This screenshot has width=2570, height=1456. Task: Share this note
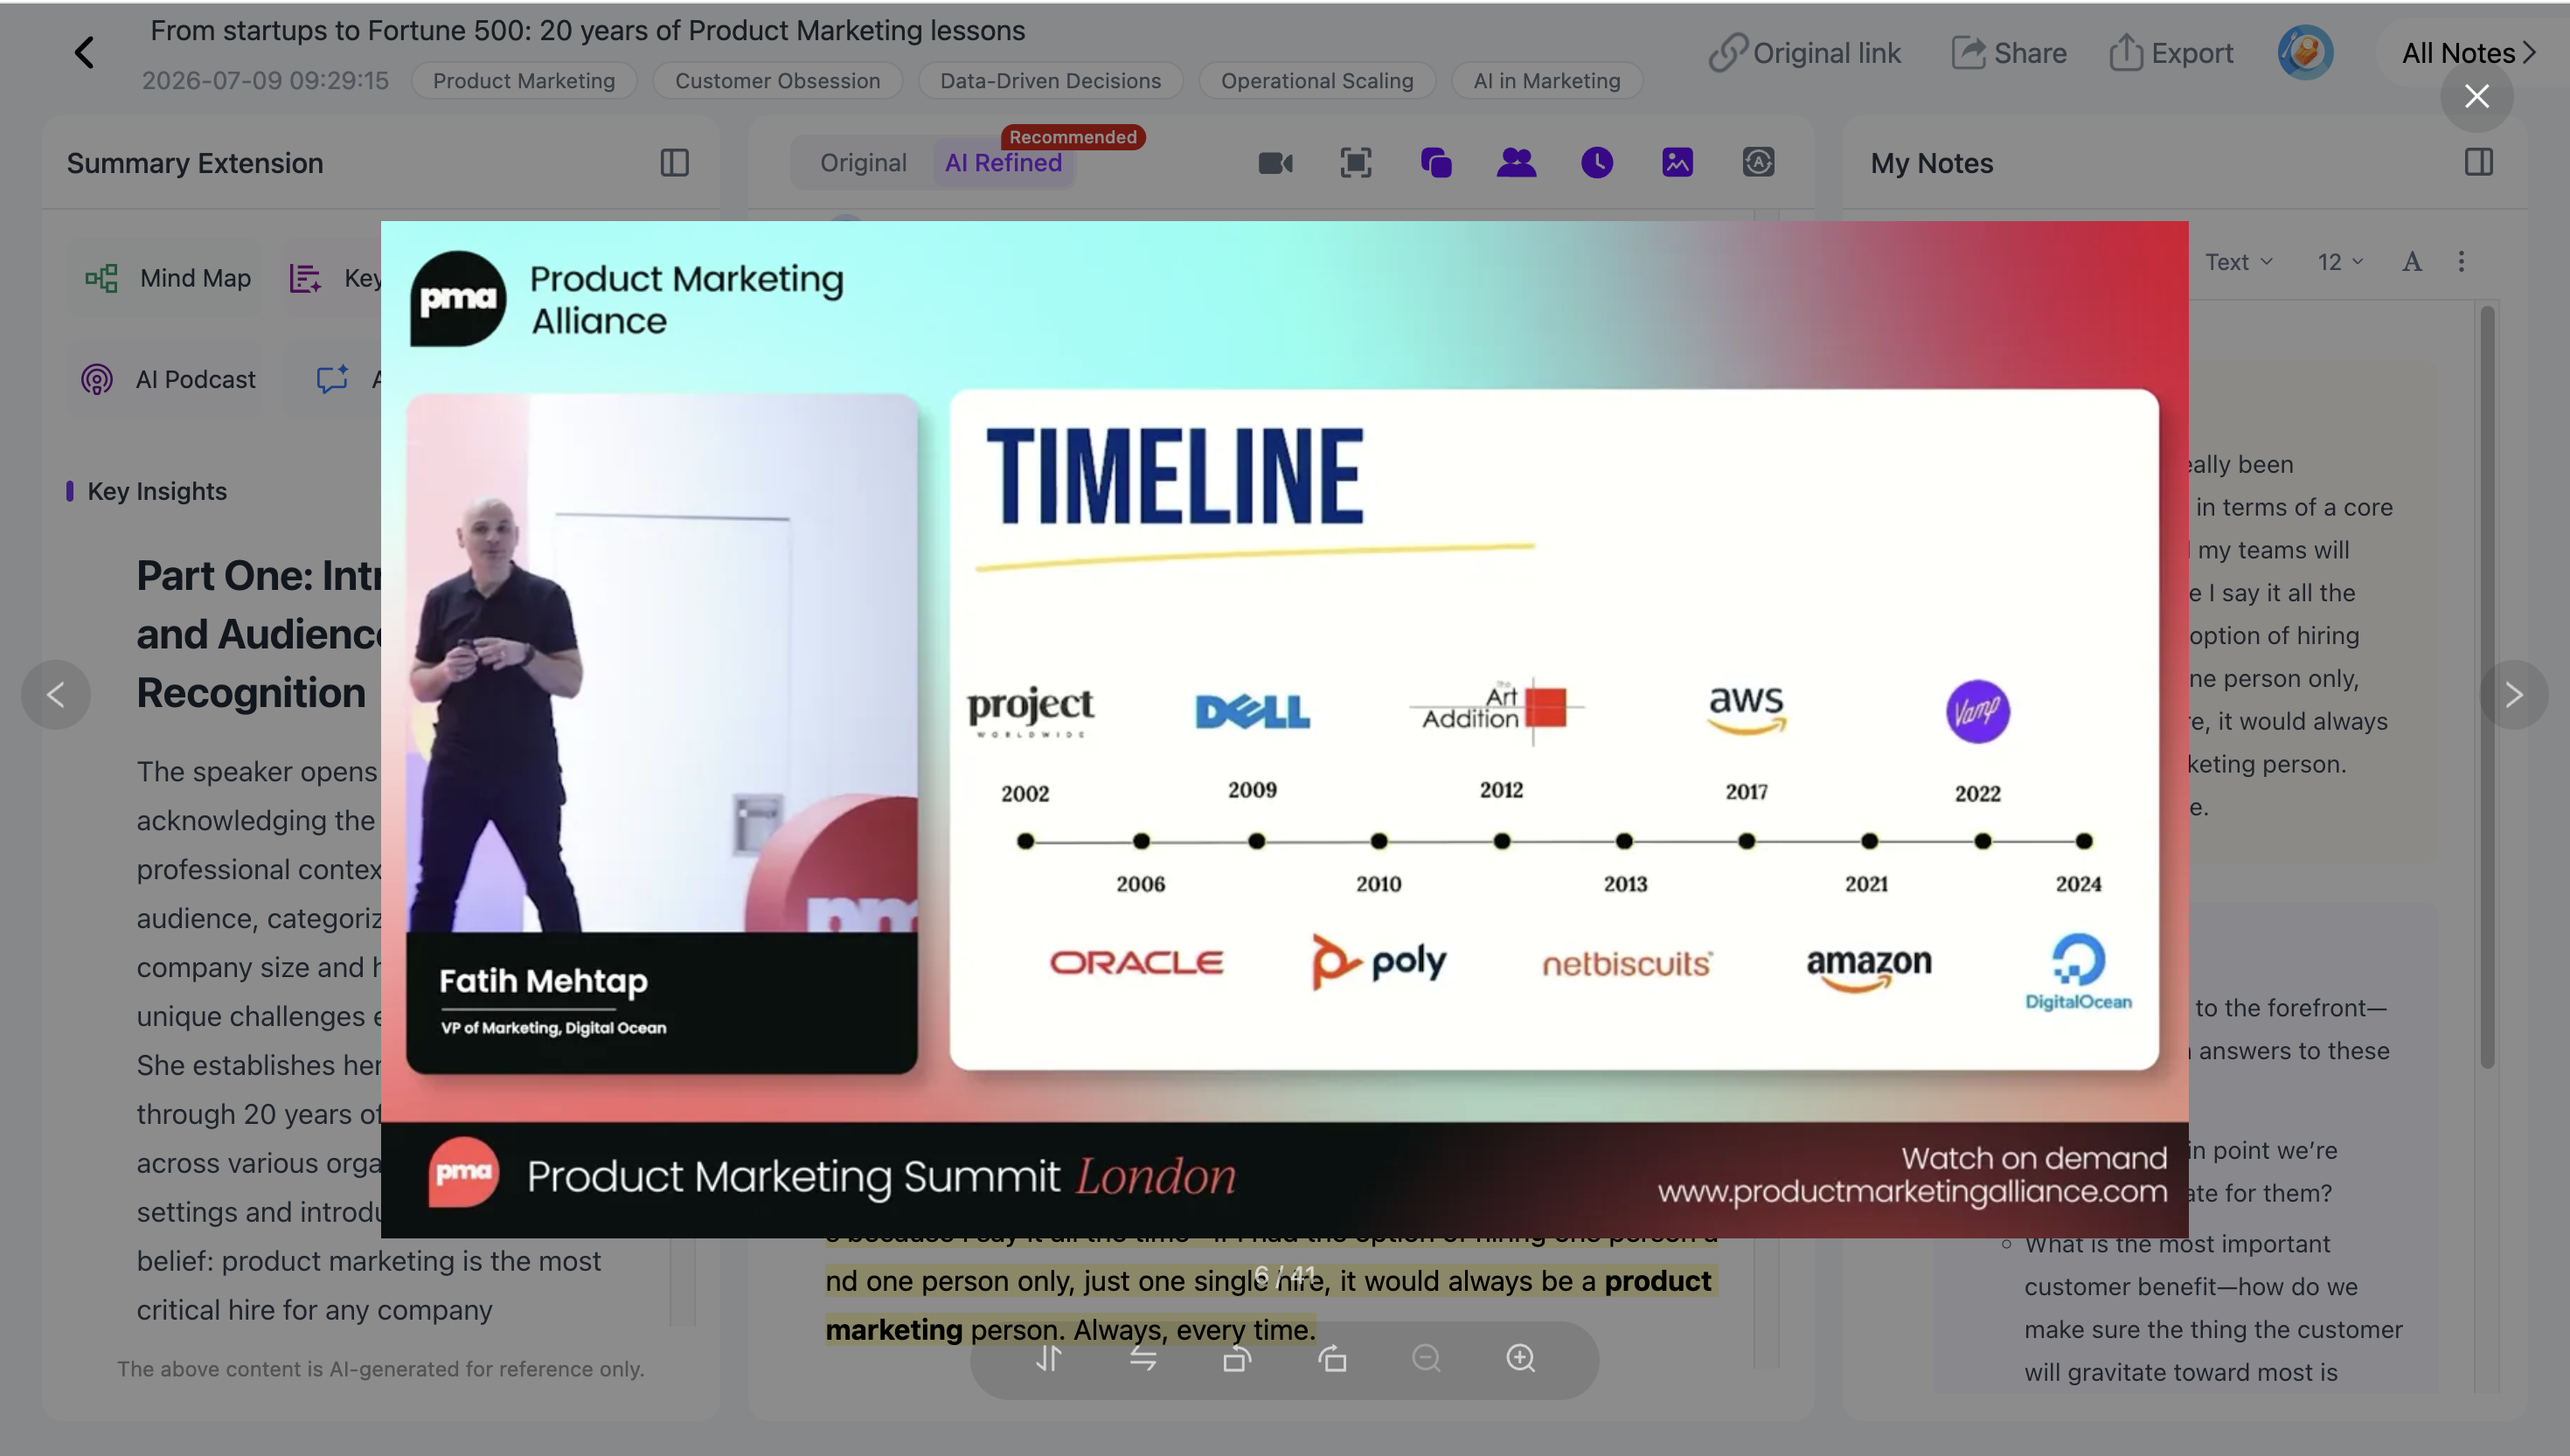click(2008, 53)
